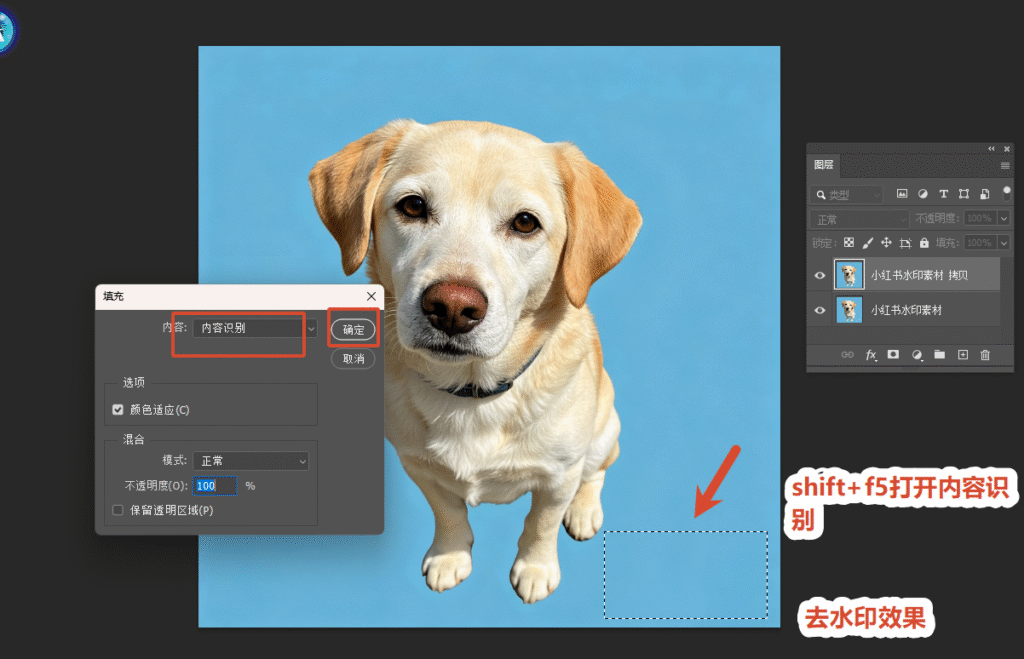Hide the 小红书水印素材 拷贝 layer

(x=820, y=275)
